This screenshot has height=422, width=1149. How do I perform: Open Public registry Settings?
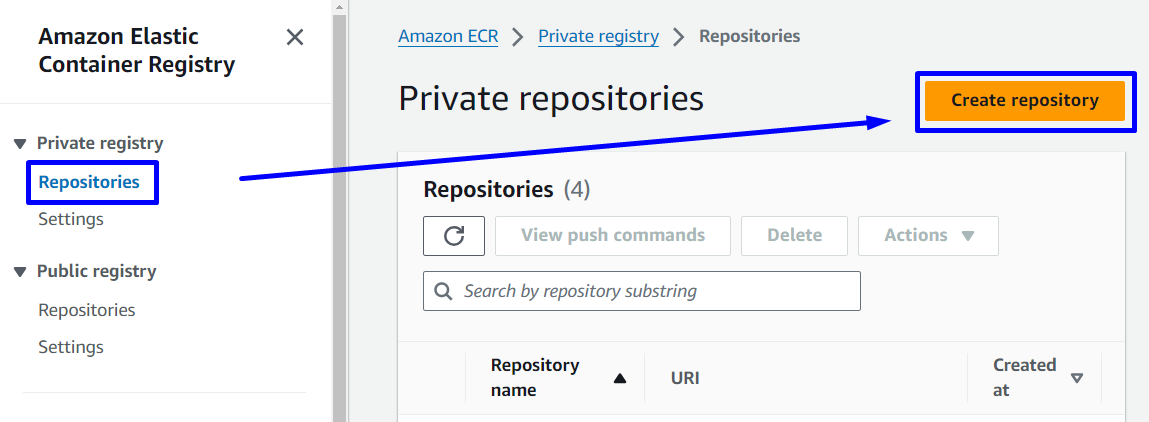[71, 347]
